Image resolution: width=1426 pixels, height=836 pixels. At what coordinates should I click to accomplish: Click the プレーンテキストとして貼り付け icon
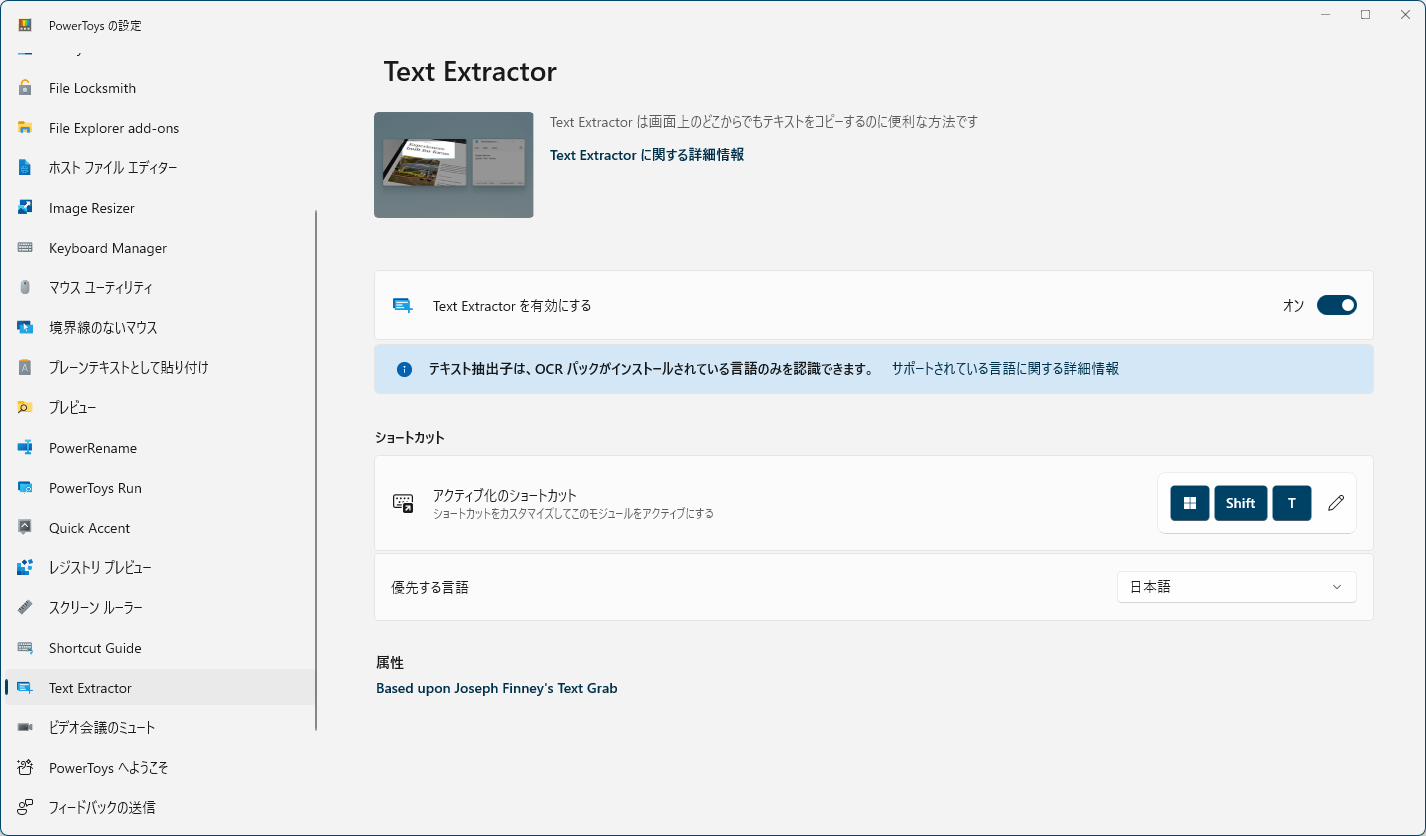pos(25,368)
